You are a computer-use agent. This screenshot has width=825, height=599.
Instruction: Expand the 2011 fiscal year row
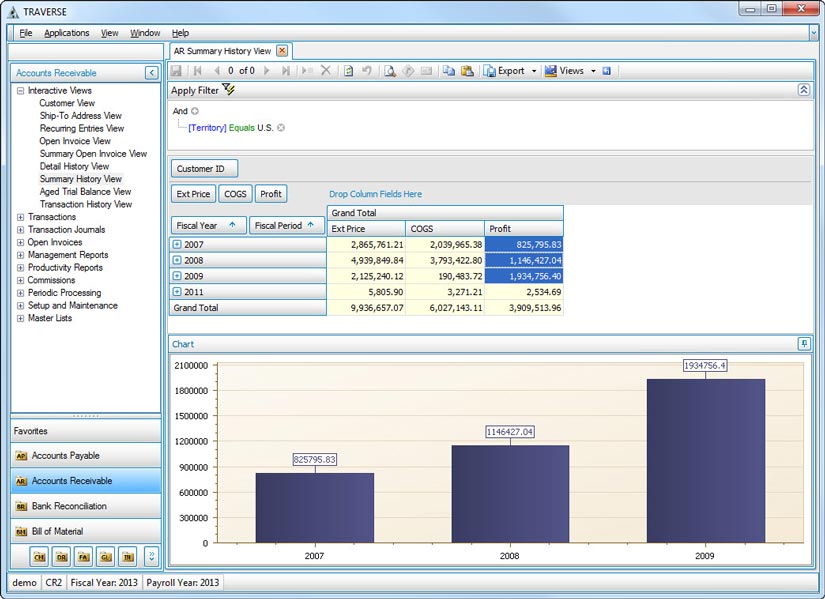tap(177, 292)
